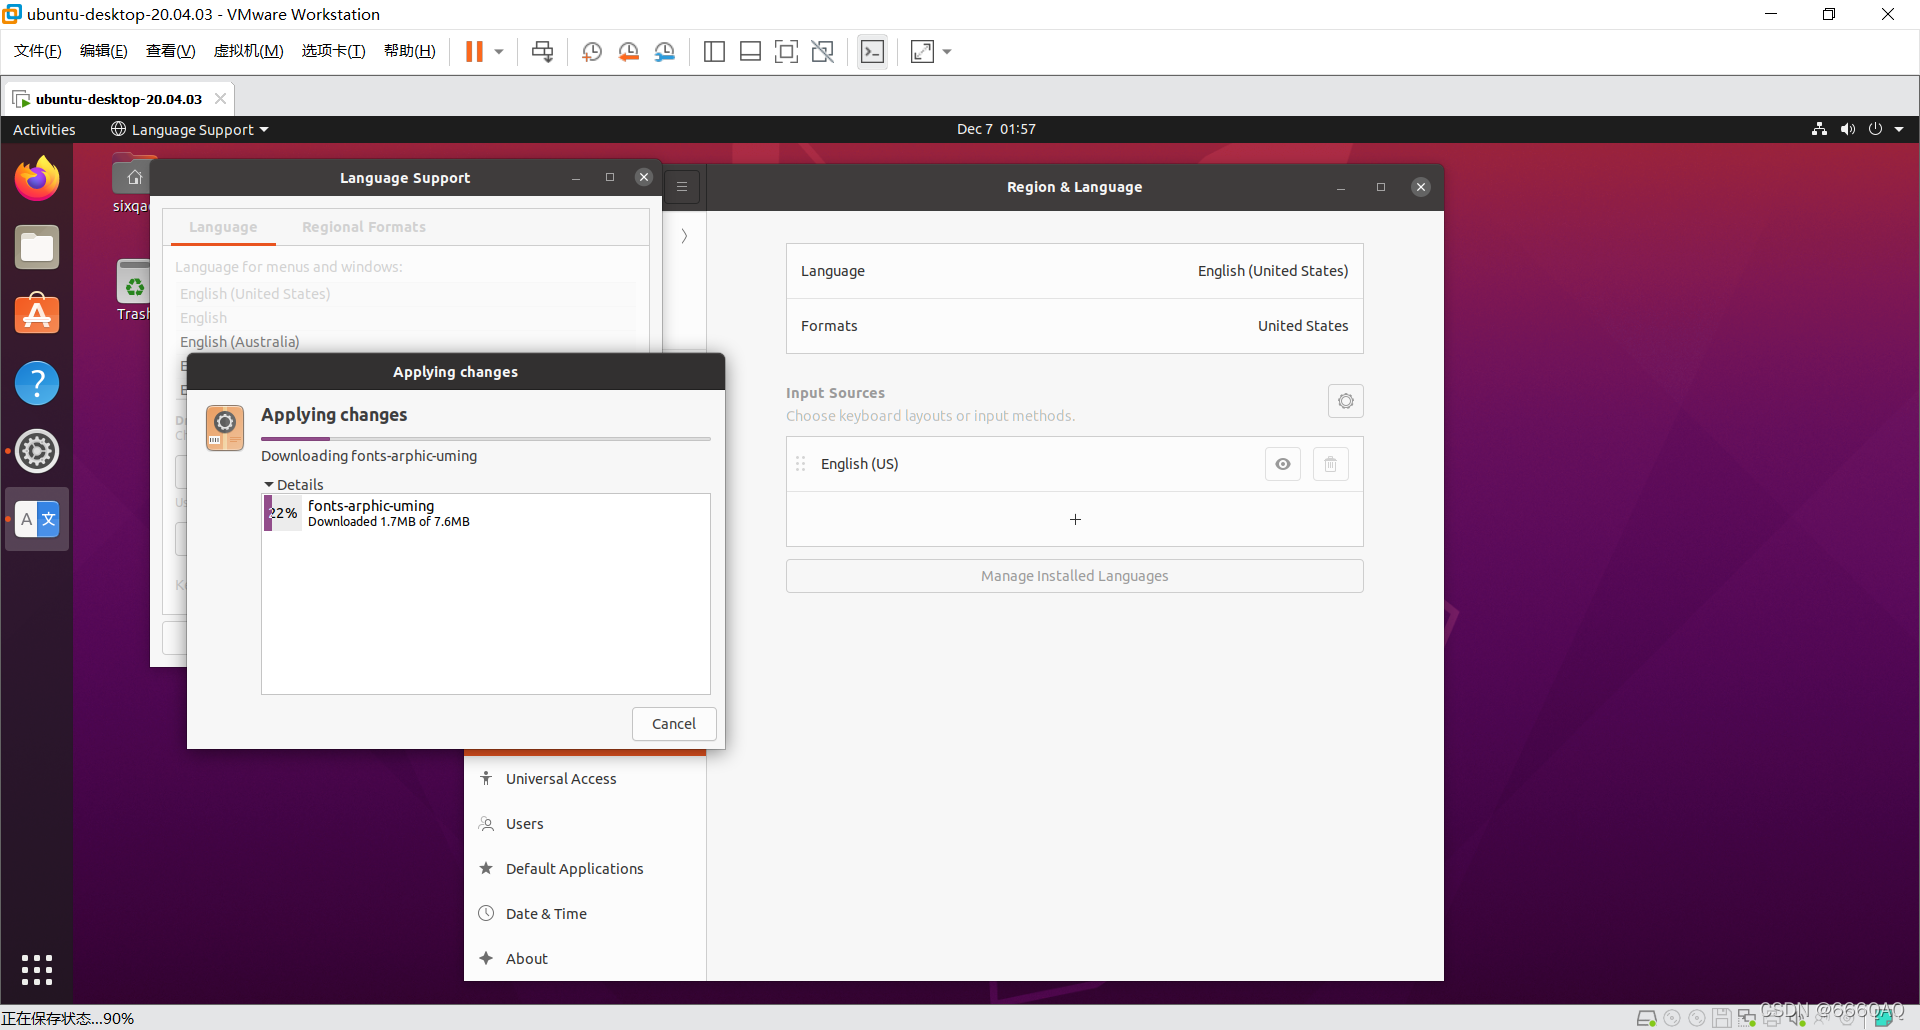This screenshot has width=1920, height=1030.
Task: Click the expand chevron beside Language Support window
Action: pos(685,236)
